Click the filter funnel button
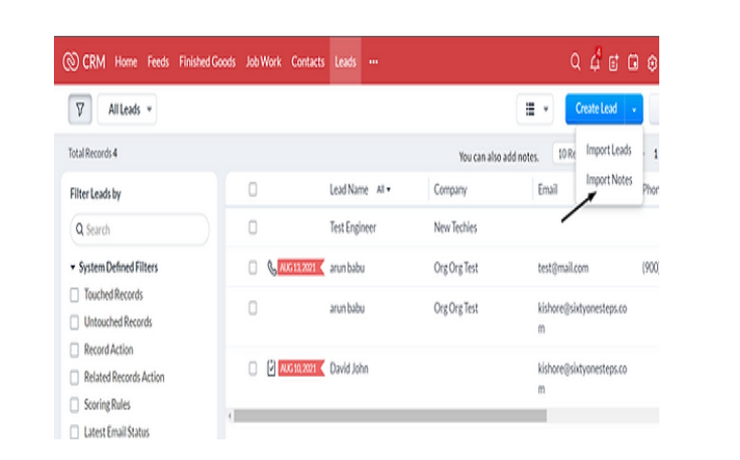The width and height of the screenshot is (740, 460). click(x=80, y=109)
